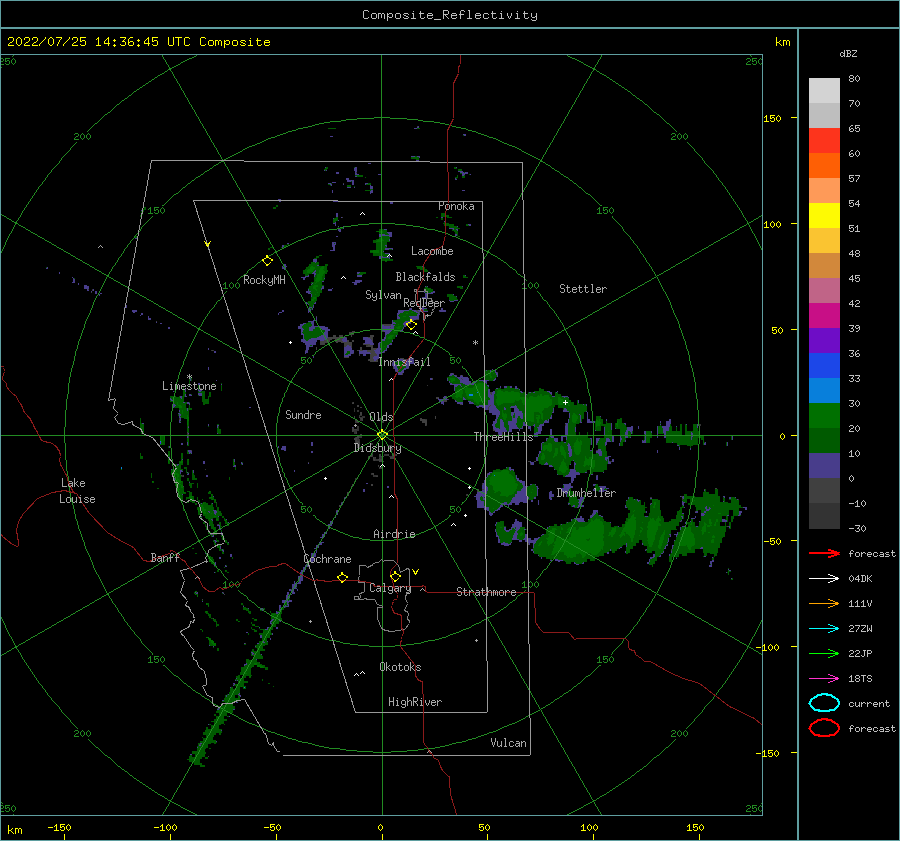
Task: Select the 'Cochrane' city label
Action: point(327,559)
